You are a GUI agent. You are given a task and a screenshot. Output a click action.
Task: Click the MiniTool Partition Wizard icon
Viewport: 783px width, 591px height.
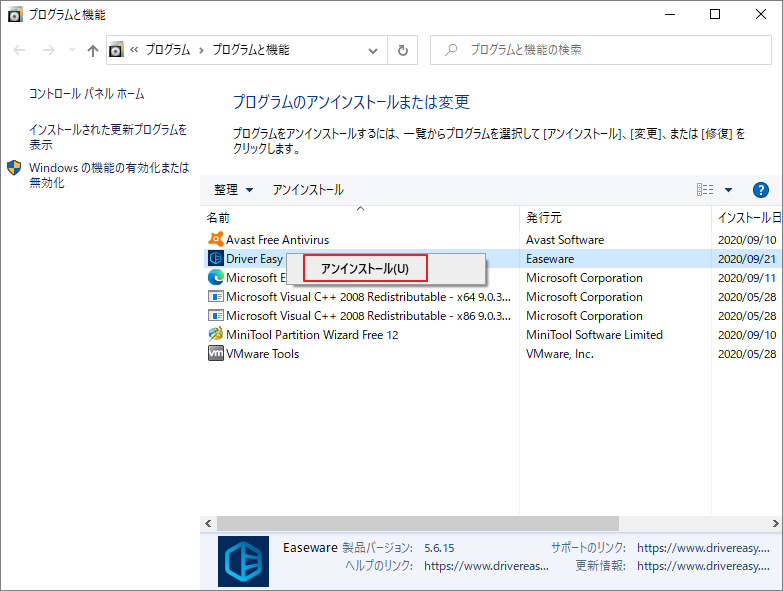pyautogui.click(x=216, y=334)
